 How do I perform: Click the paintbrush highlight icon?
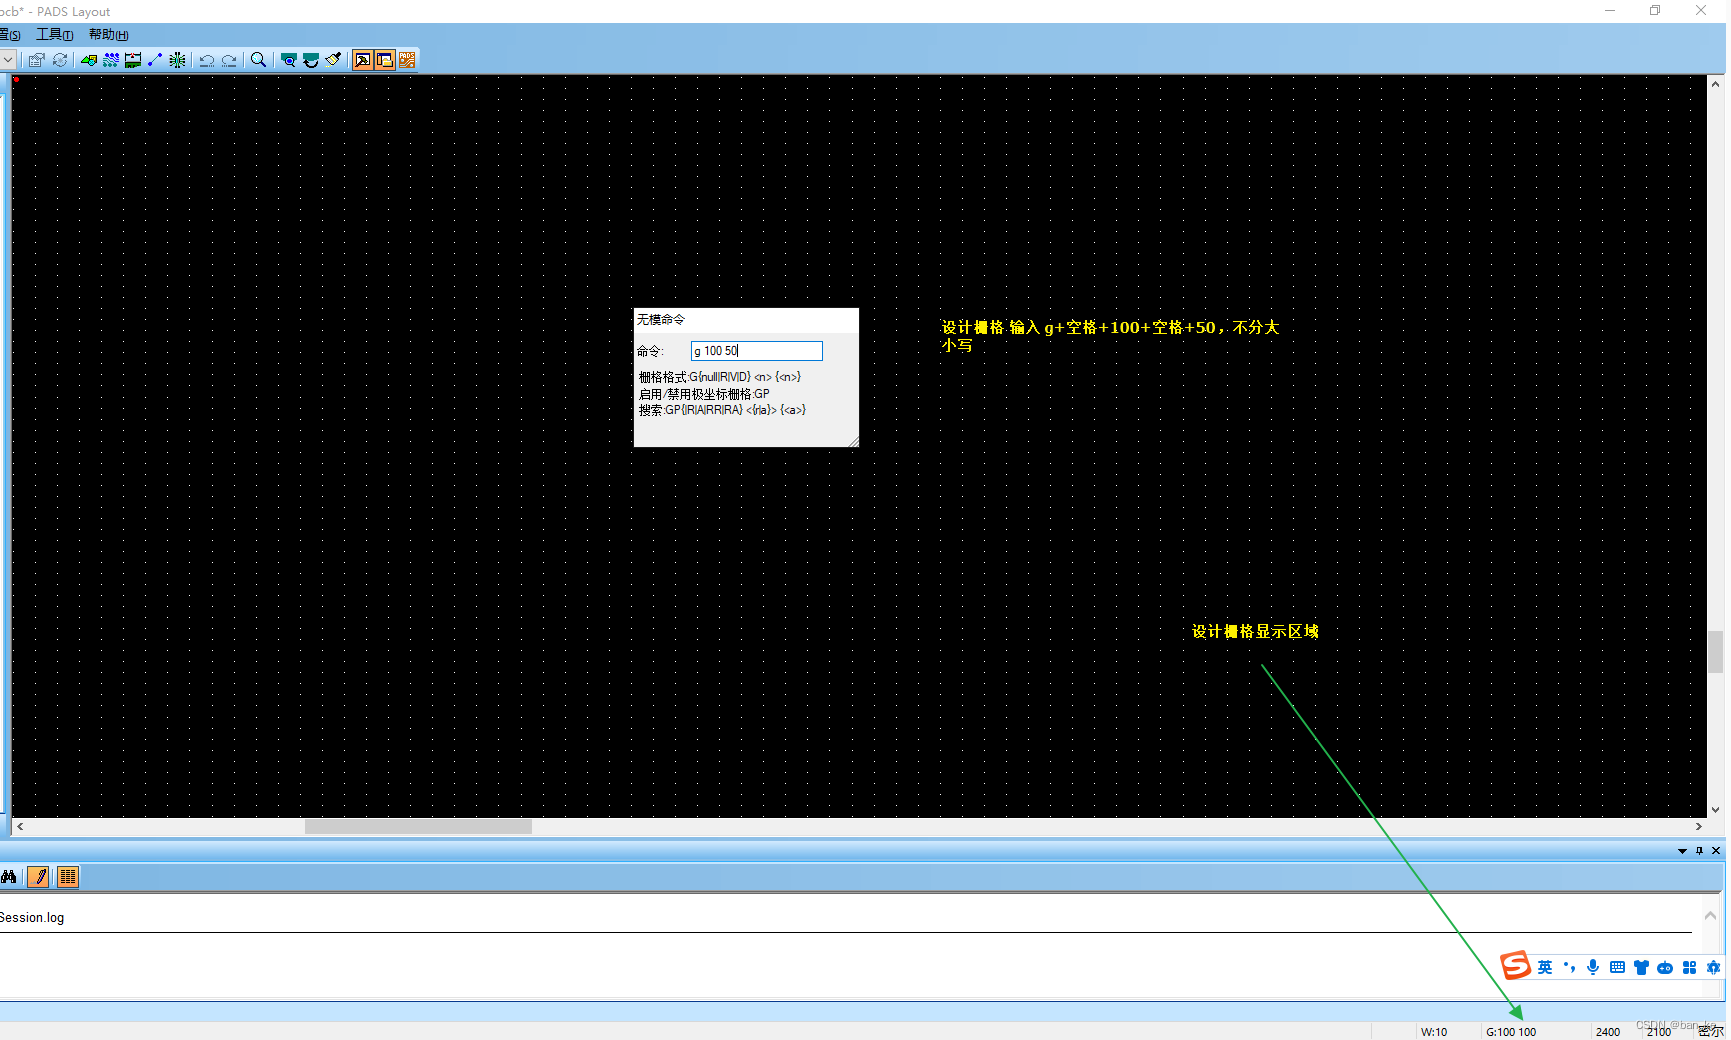pos(333,60)
